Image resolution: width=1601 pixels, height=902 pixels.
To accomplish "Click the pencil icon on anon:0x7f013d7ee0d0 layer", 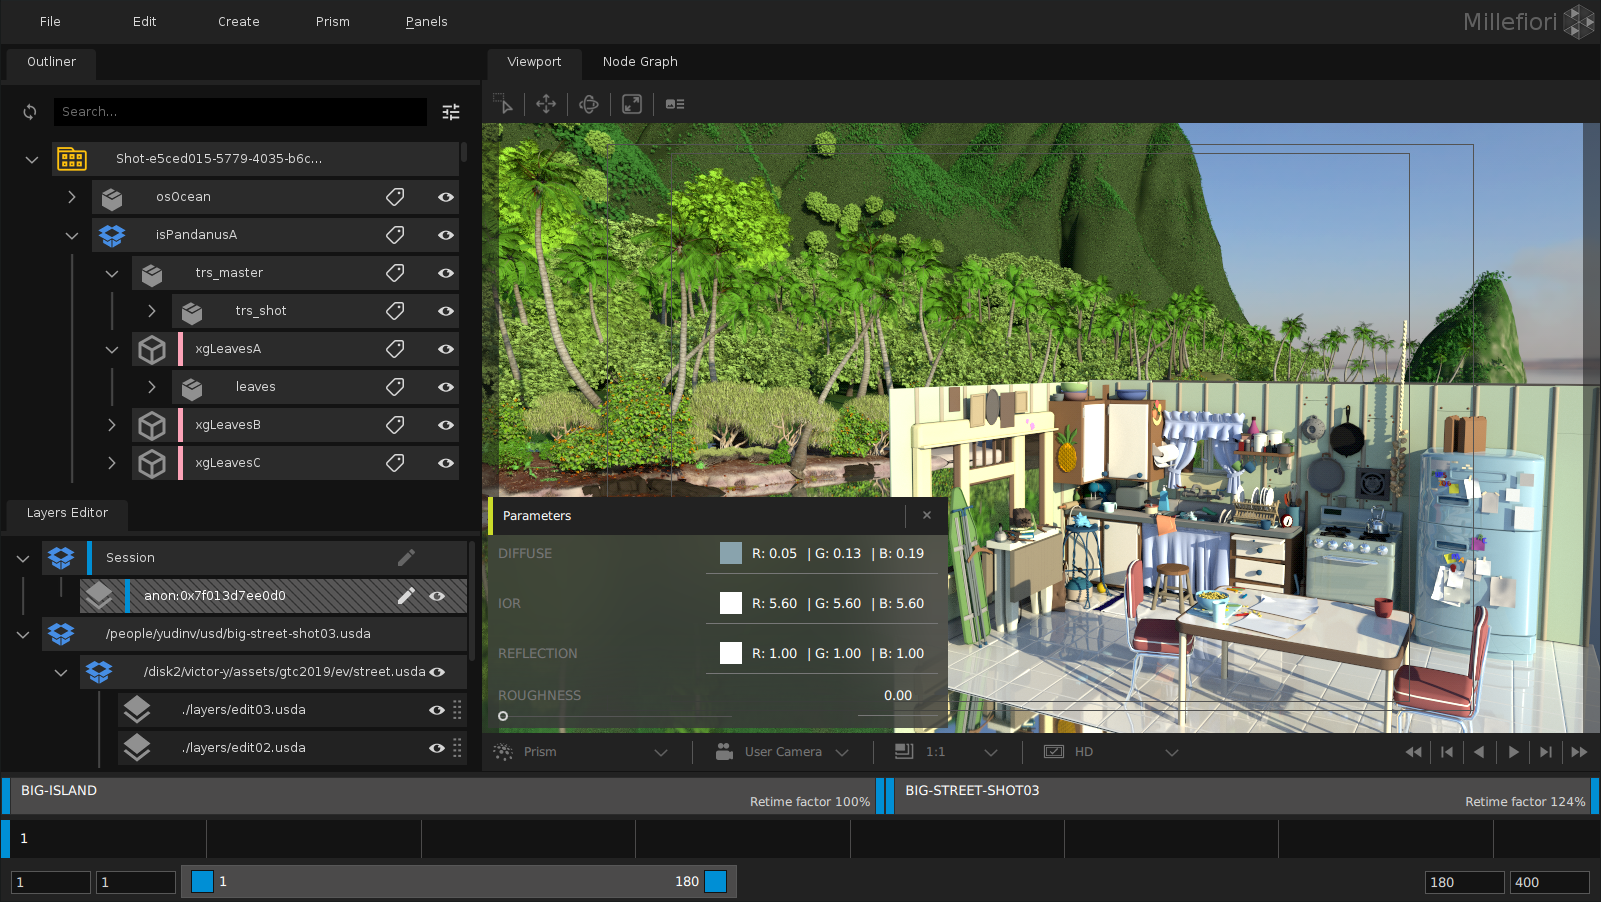I will click(x=406, y=596).
